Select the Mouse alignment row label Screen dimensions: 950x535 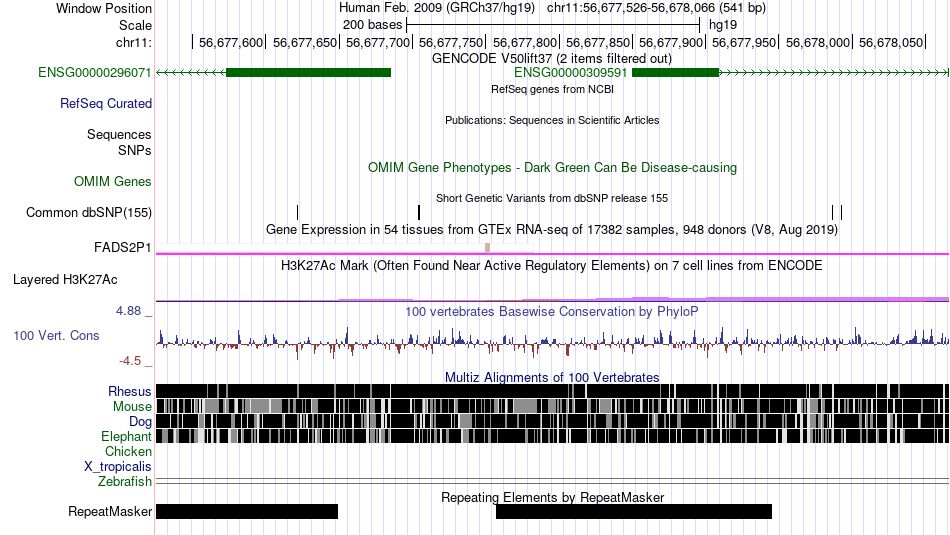click(132, 407)
